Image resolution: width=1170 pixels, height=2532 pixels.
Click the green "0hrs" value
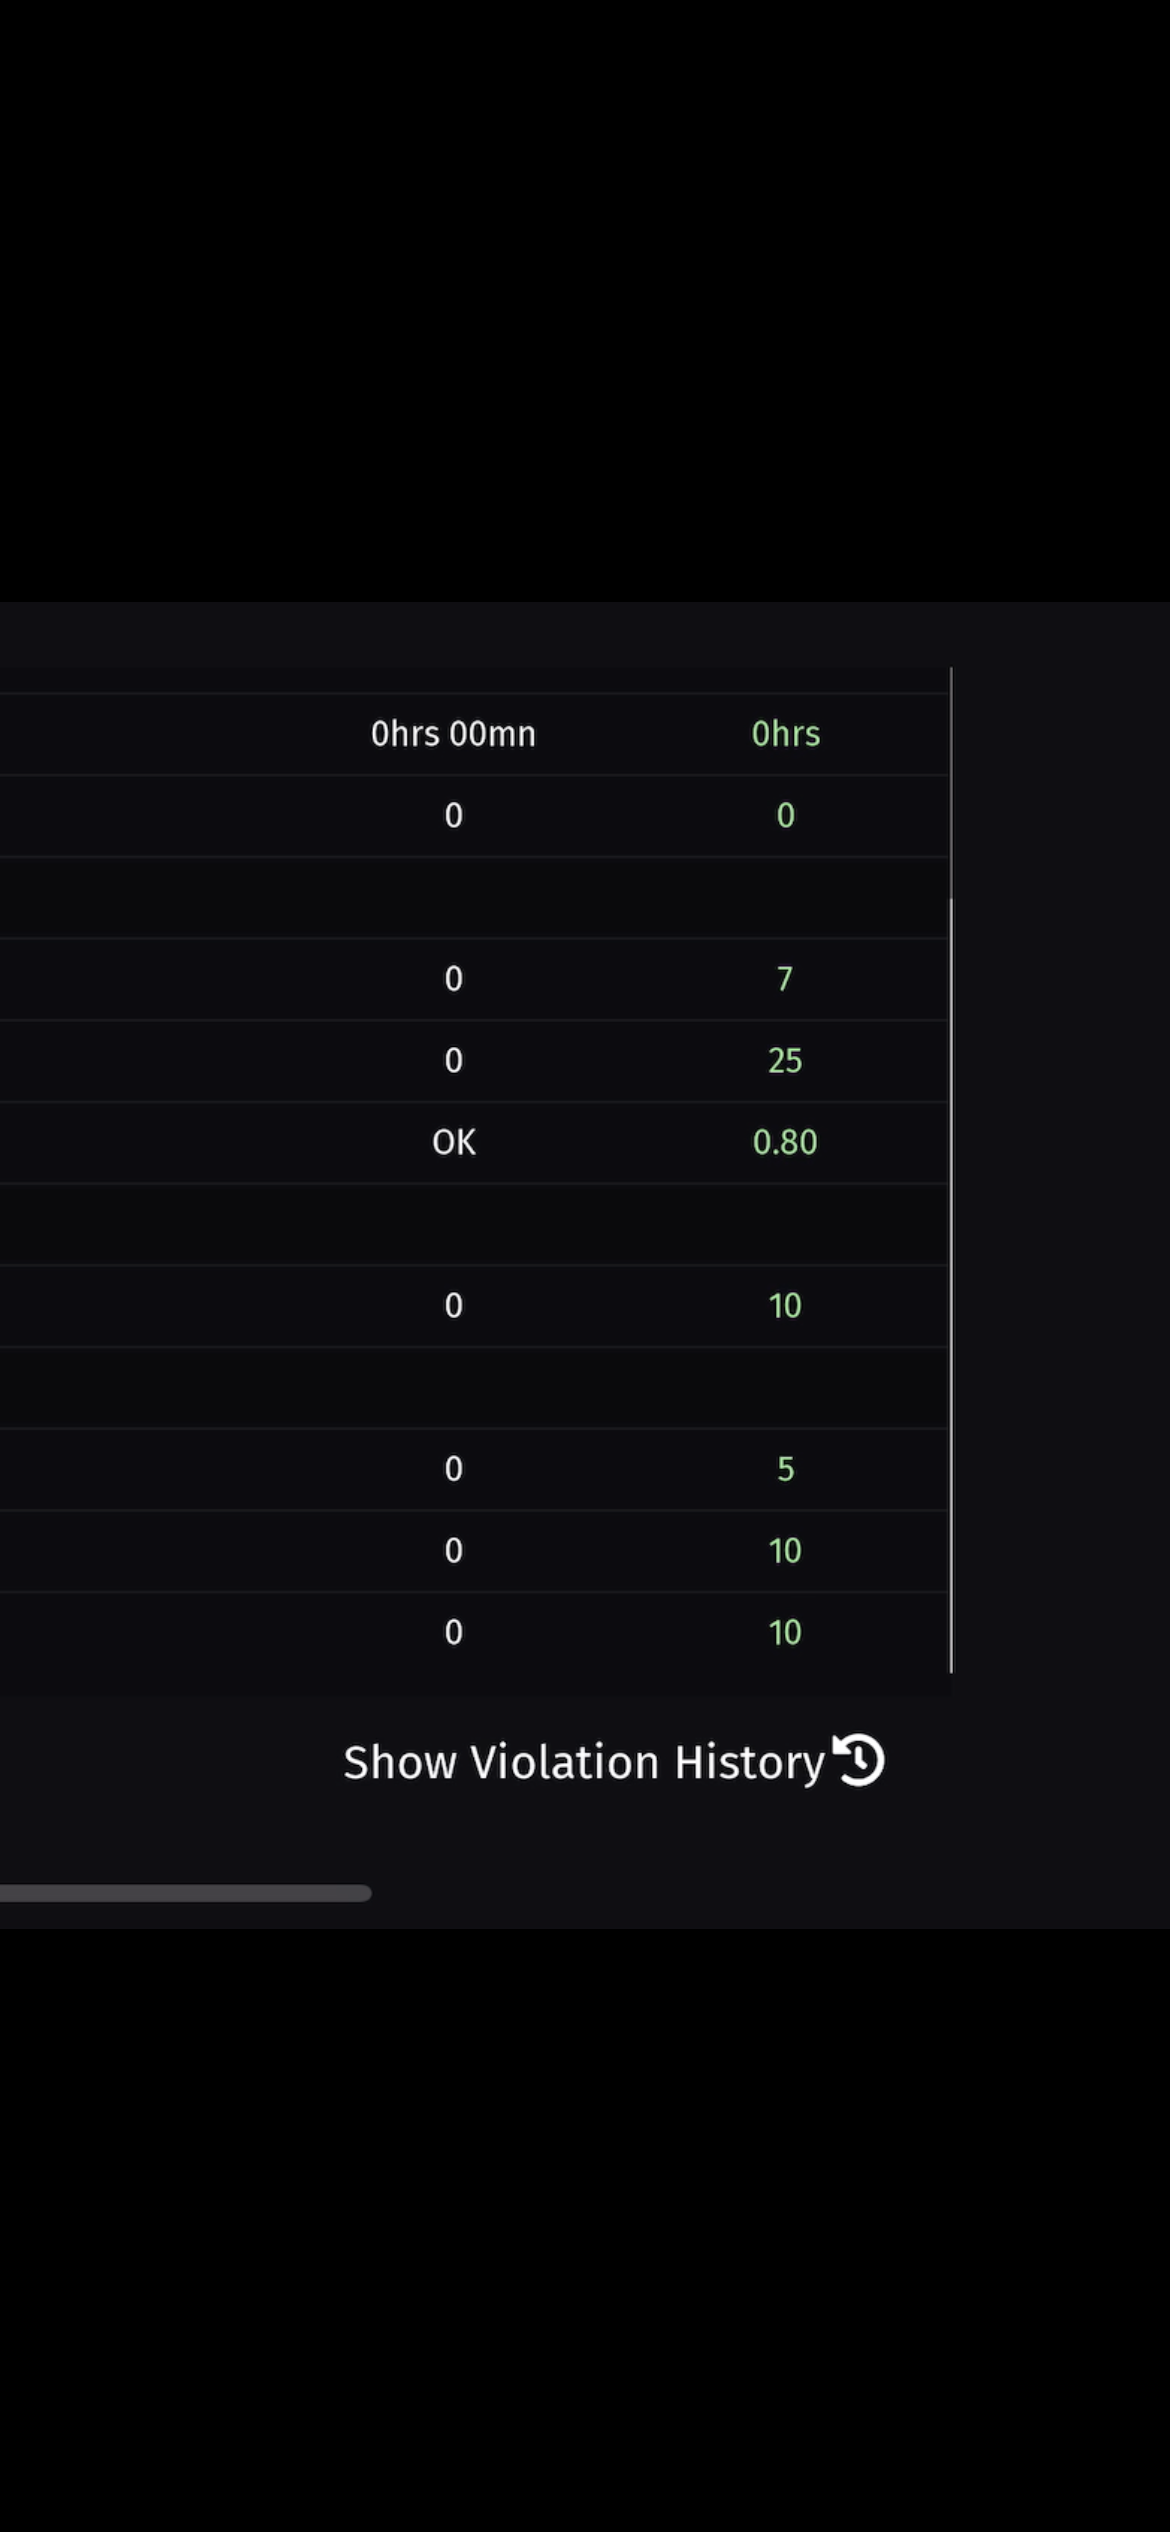[785, 734]
